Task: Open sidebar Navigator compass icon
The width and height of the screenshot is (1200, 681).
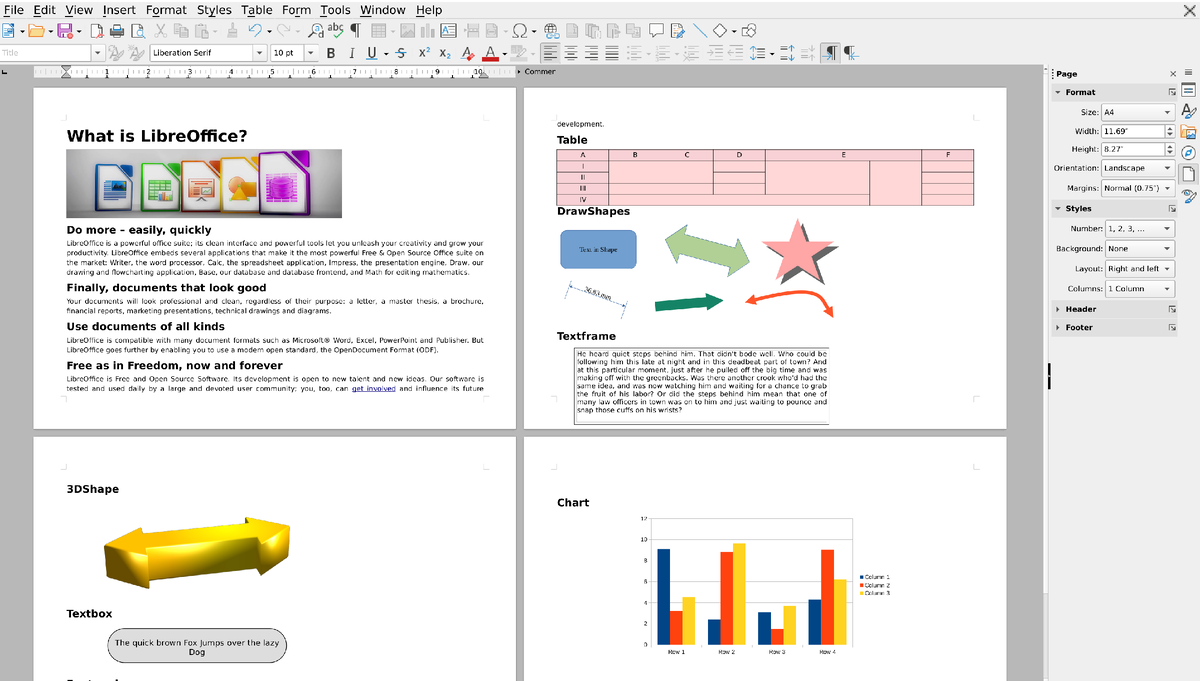Action: (1189, 153)
